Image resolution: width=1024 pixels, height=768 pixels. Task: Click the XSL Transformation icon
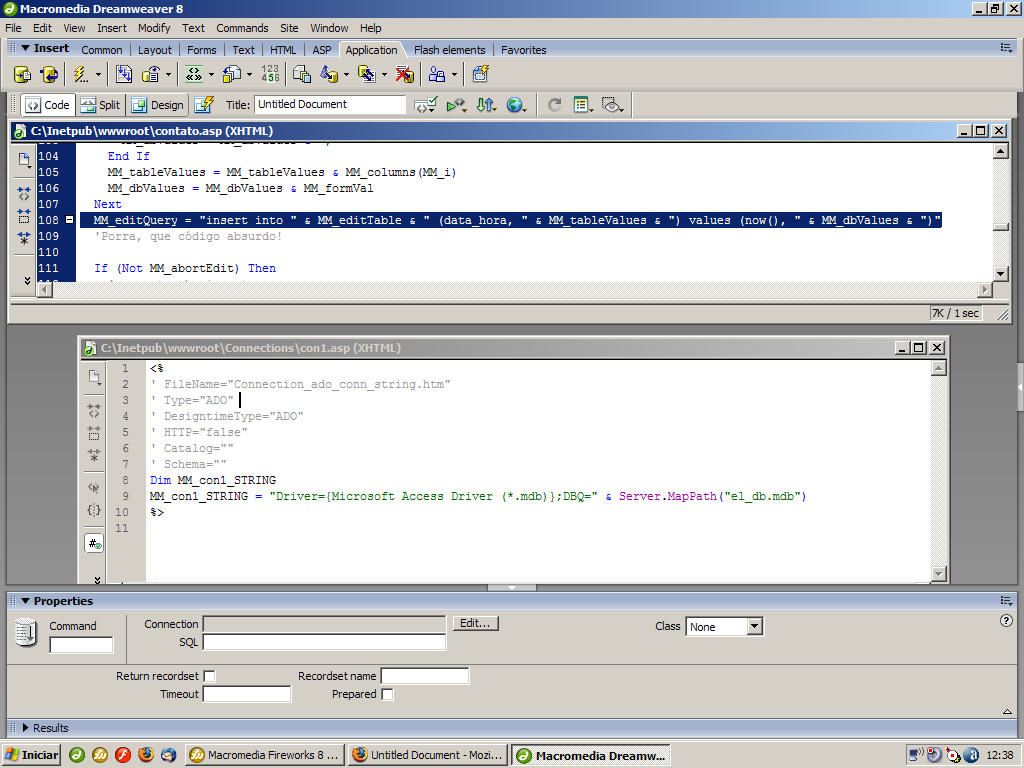click(481, 74)
